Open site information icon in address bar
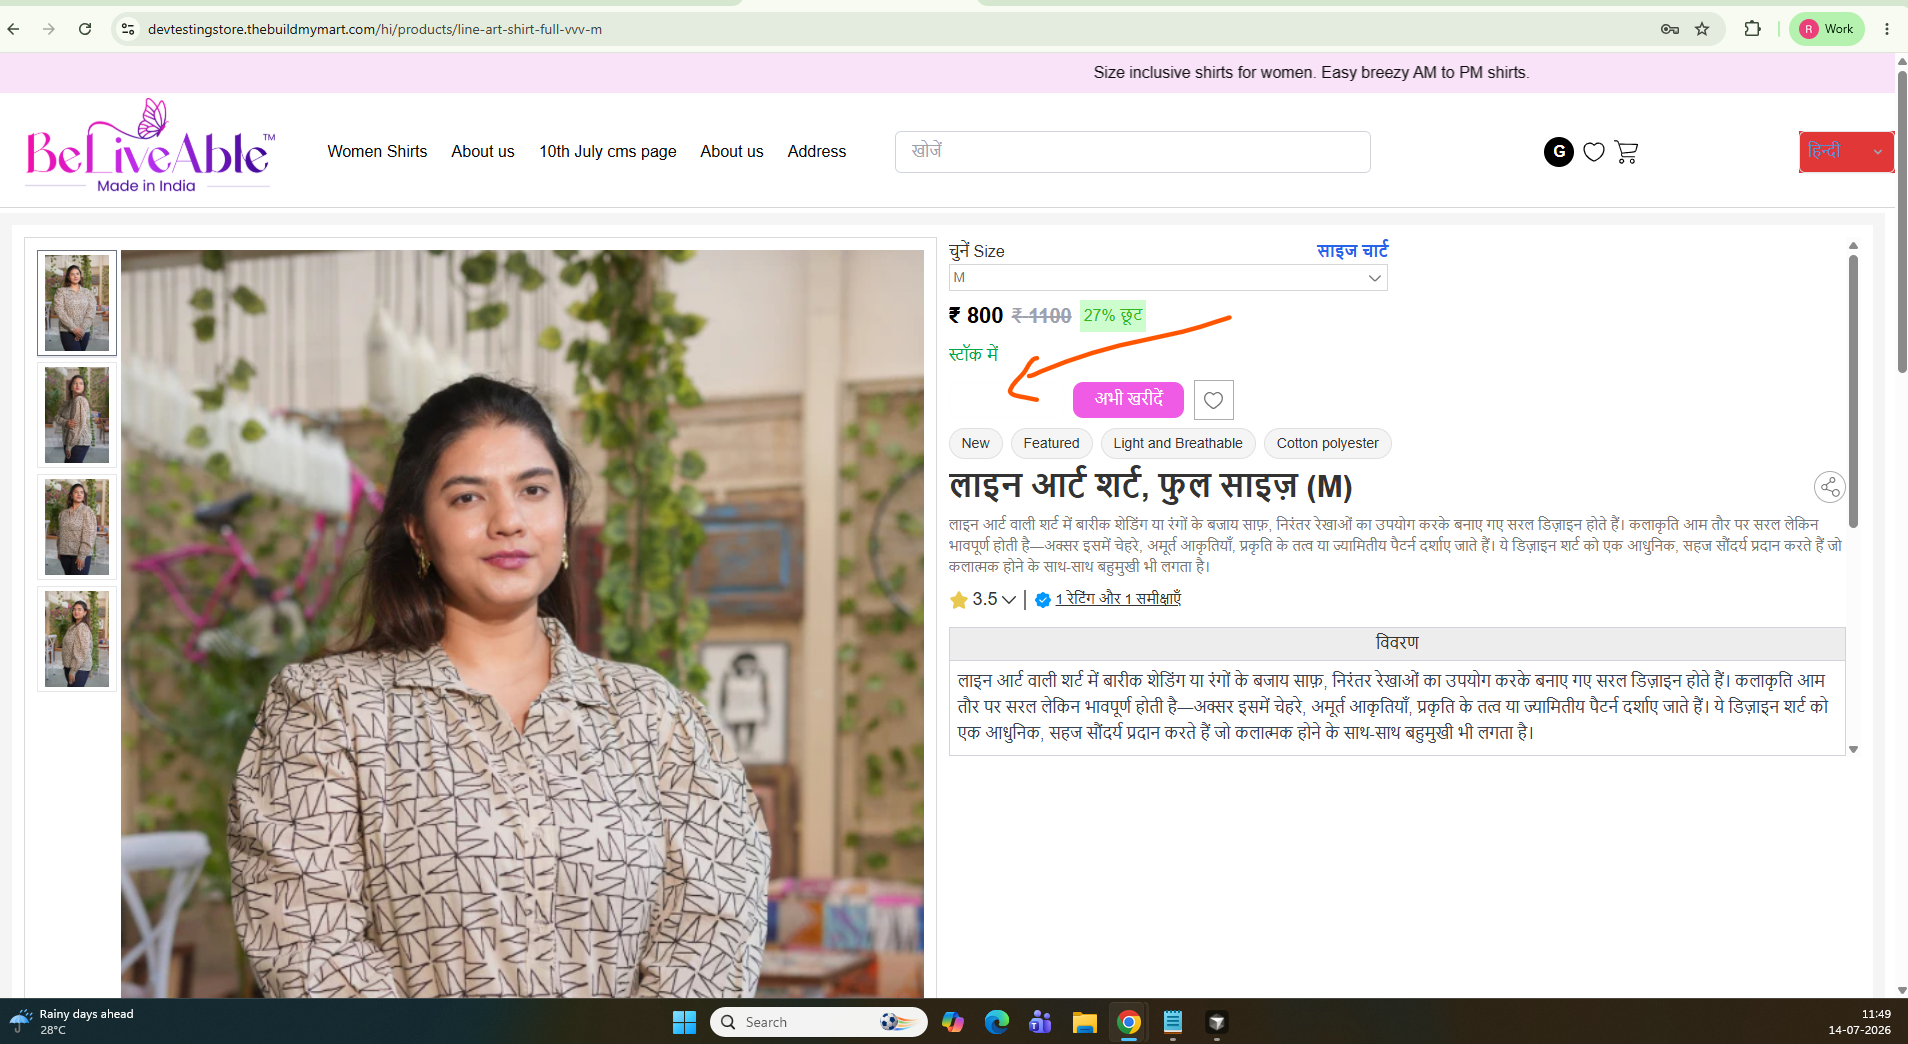Screen dimensions: 1908x1044 point(128,29)
